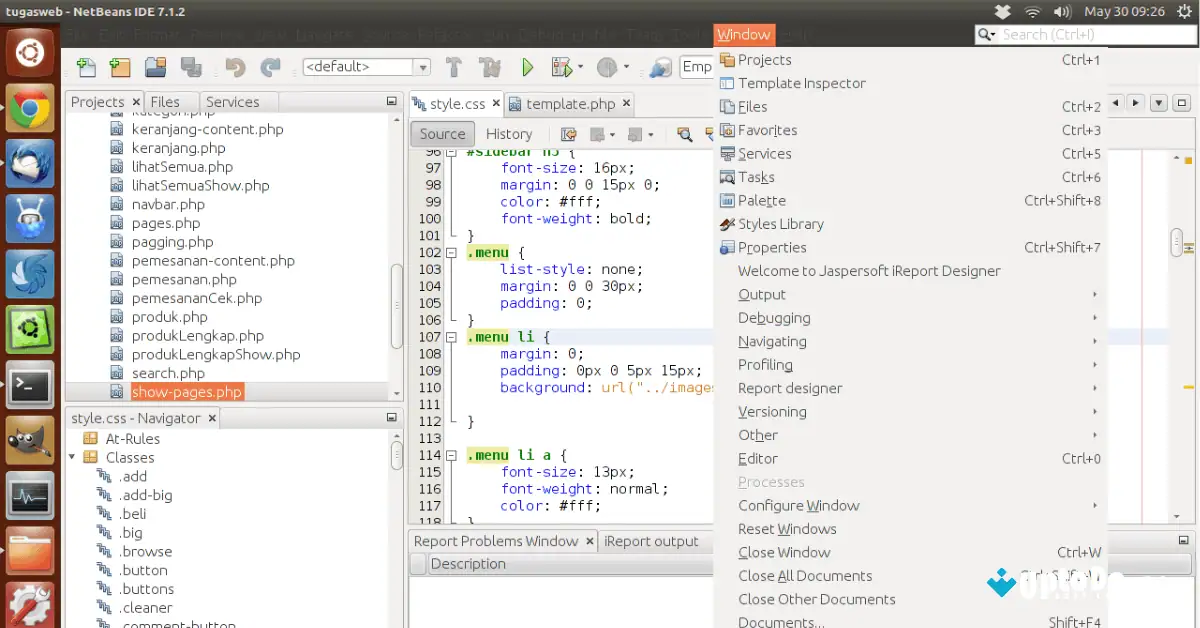Click the Build Project hammer icon
Screen dimensions: 1200x628
pos(453,67)
